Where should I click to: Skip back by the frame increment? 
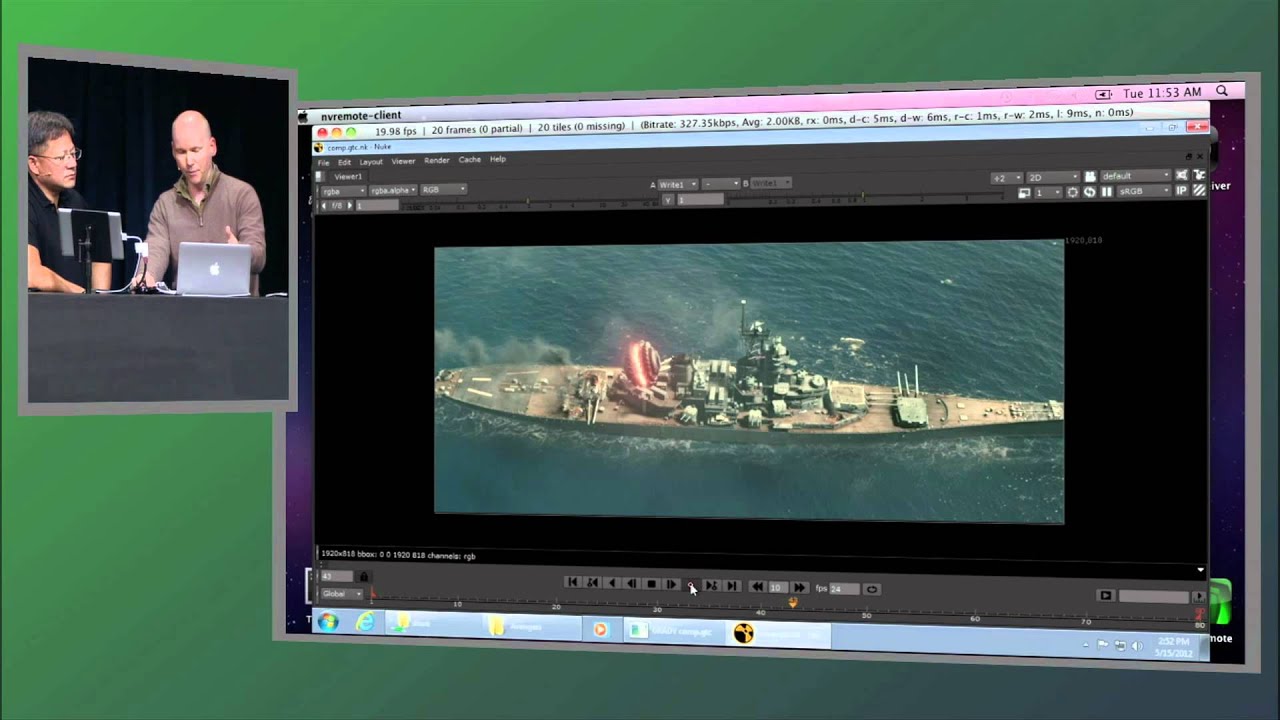[x=757, y=587]
